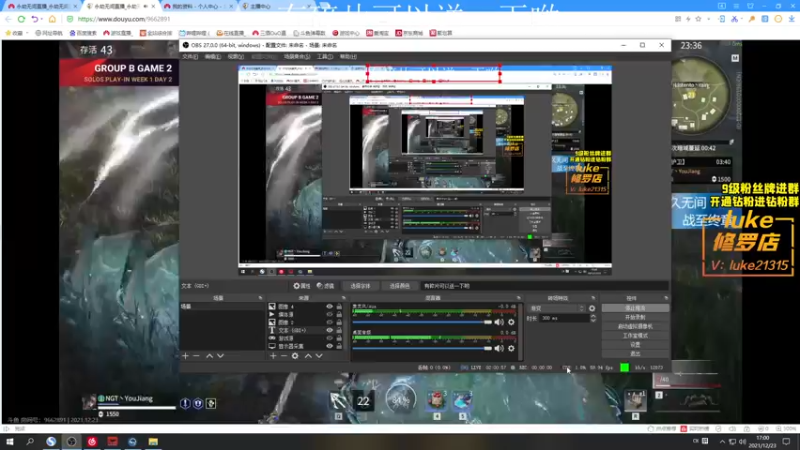Open the File menu in OBS
Screen dimensions: 800x450
click(189, 57)
